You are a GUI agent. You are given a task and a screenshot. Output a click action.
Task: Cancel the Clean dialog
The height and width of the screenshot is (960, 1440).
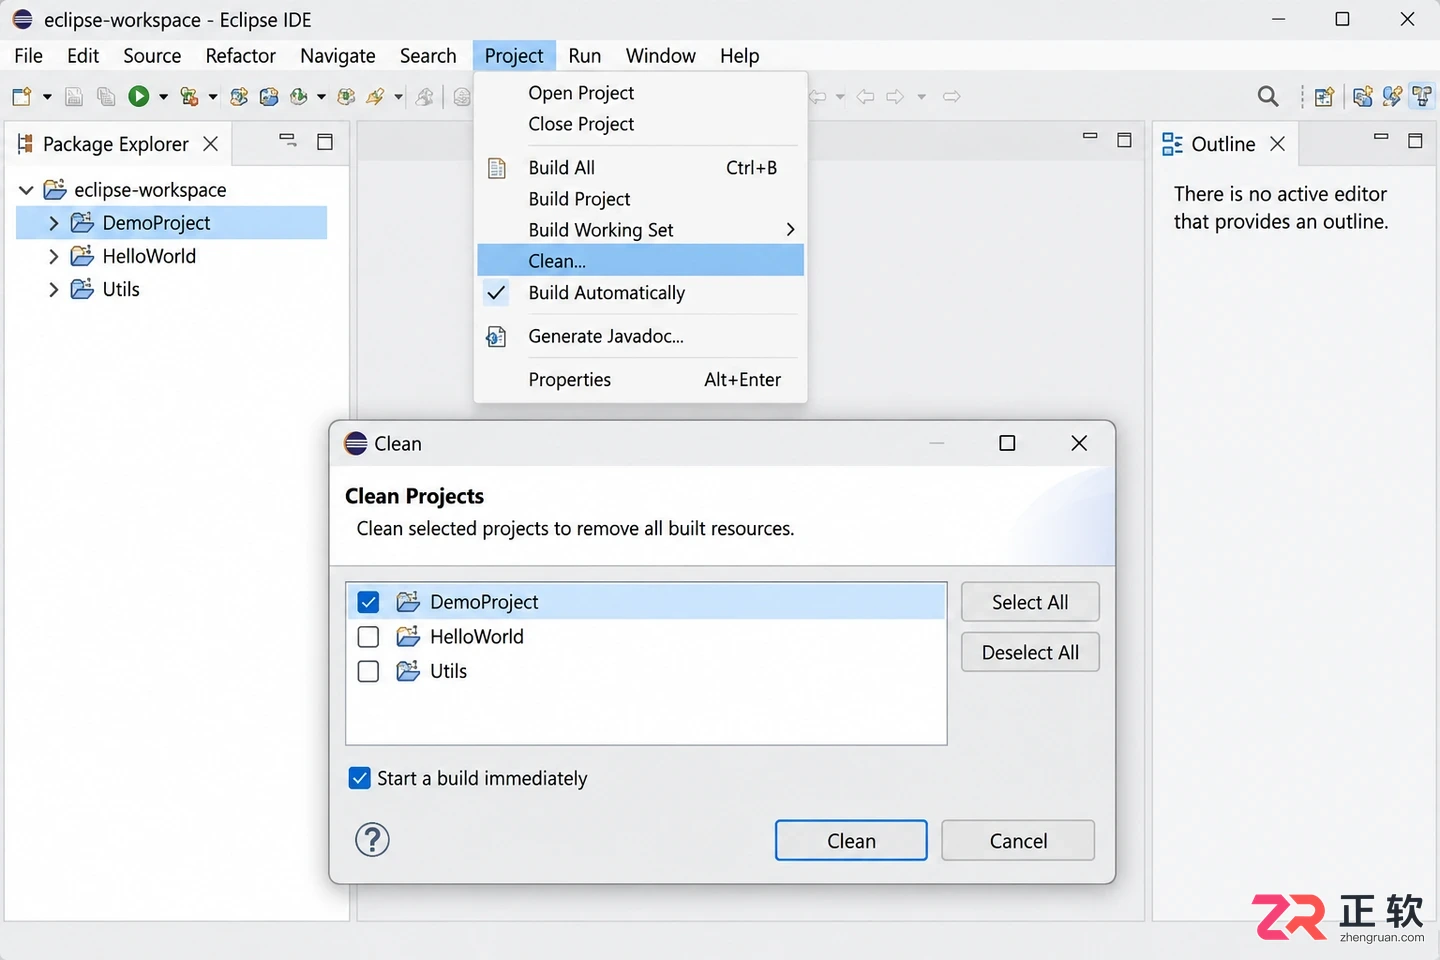[1018, 840]
